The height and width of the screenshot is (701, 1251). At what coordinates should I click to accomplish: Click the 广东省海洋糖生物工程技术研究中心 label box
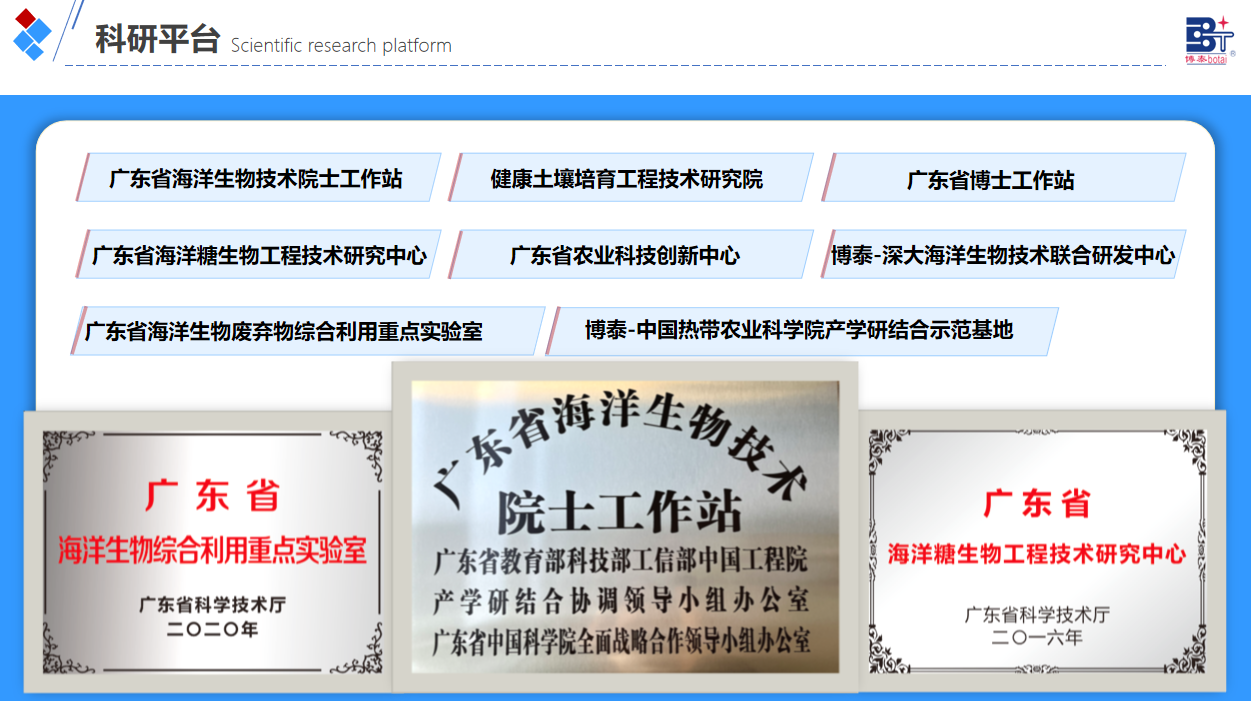[x=259, y=255]
